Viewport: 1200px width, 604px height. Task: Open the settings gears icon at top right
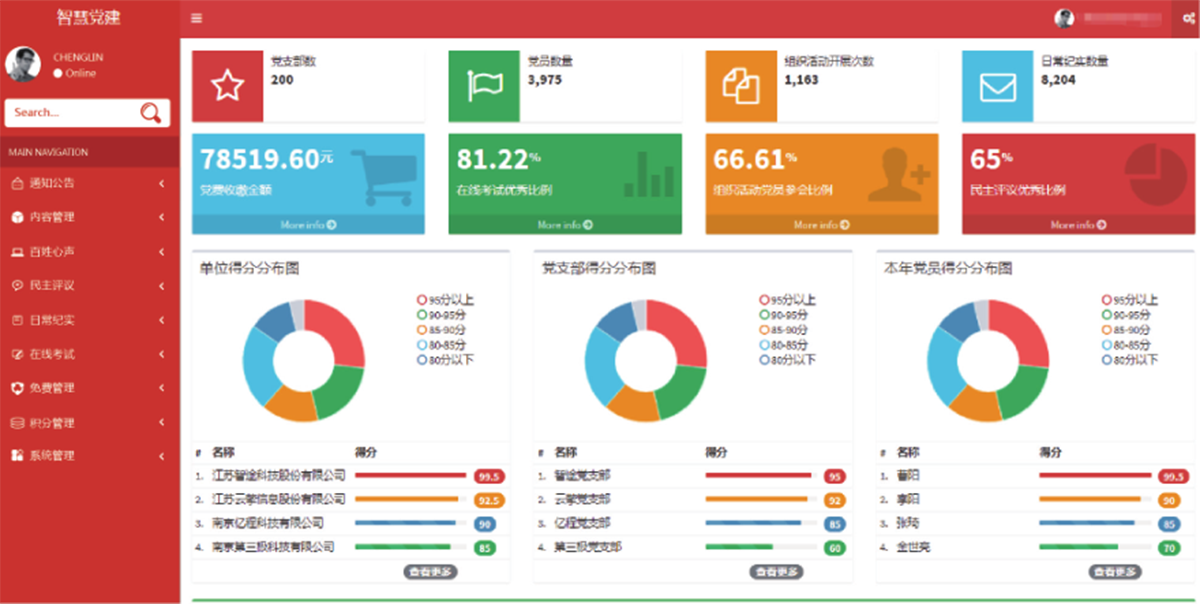(x=1185, y=18)
